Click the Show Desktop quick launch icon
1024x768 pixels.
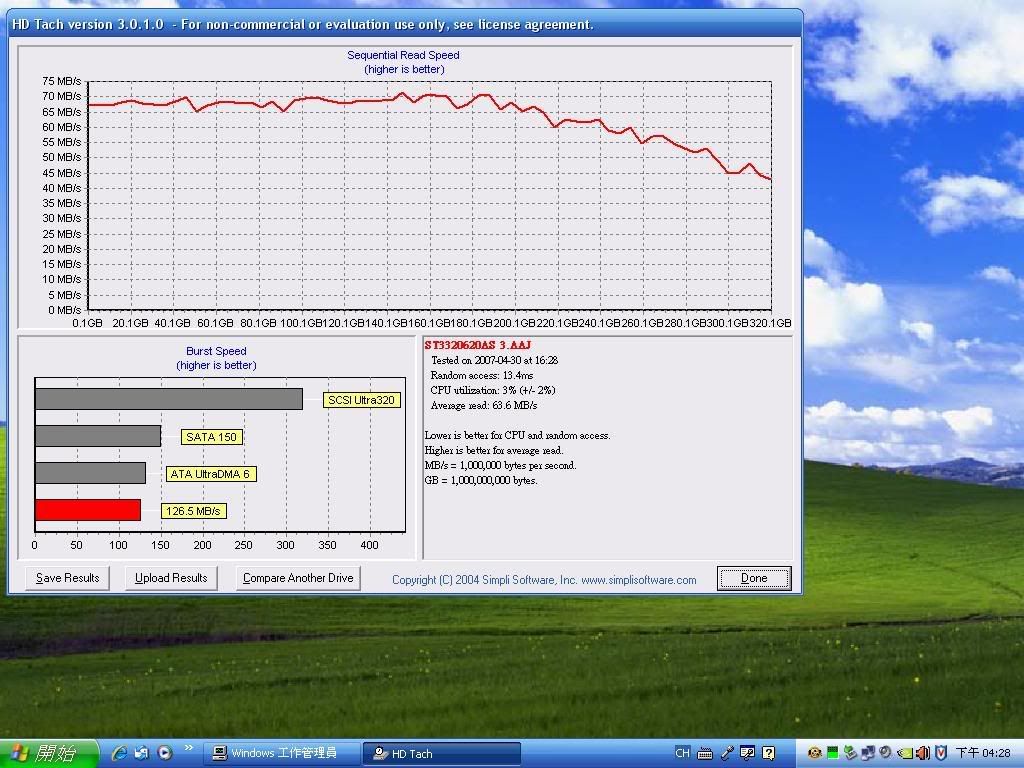tap(142, 753)
